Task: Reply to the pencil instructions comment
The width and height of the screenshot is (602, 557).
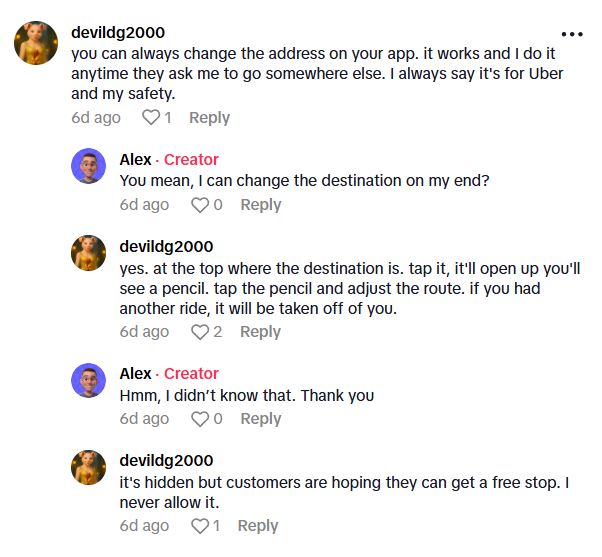Action: (x=260, y=332)
